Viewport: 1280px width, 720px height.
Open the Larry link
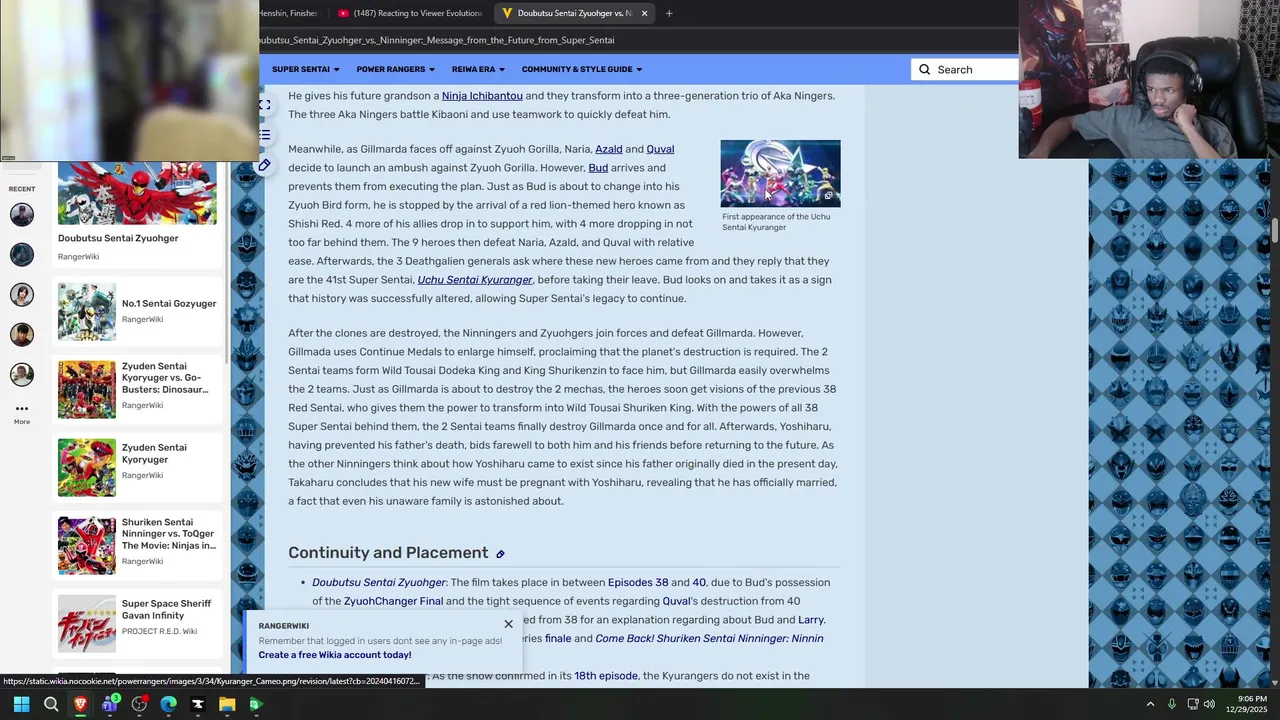point(811,620)
